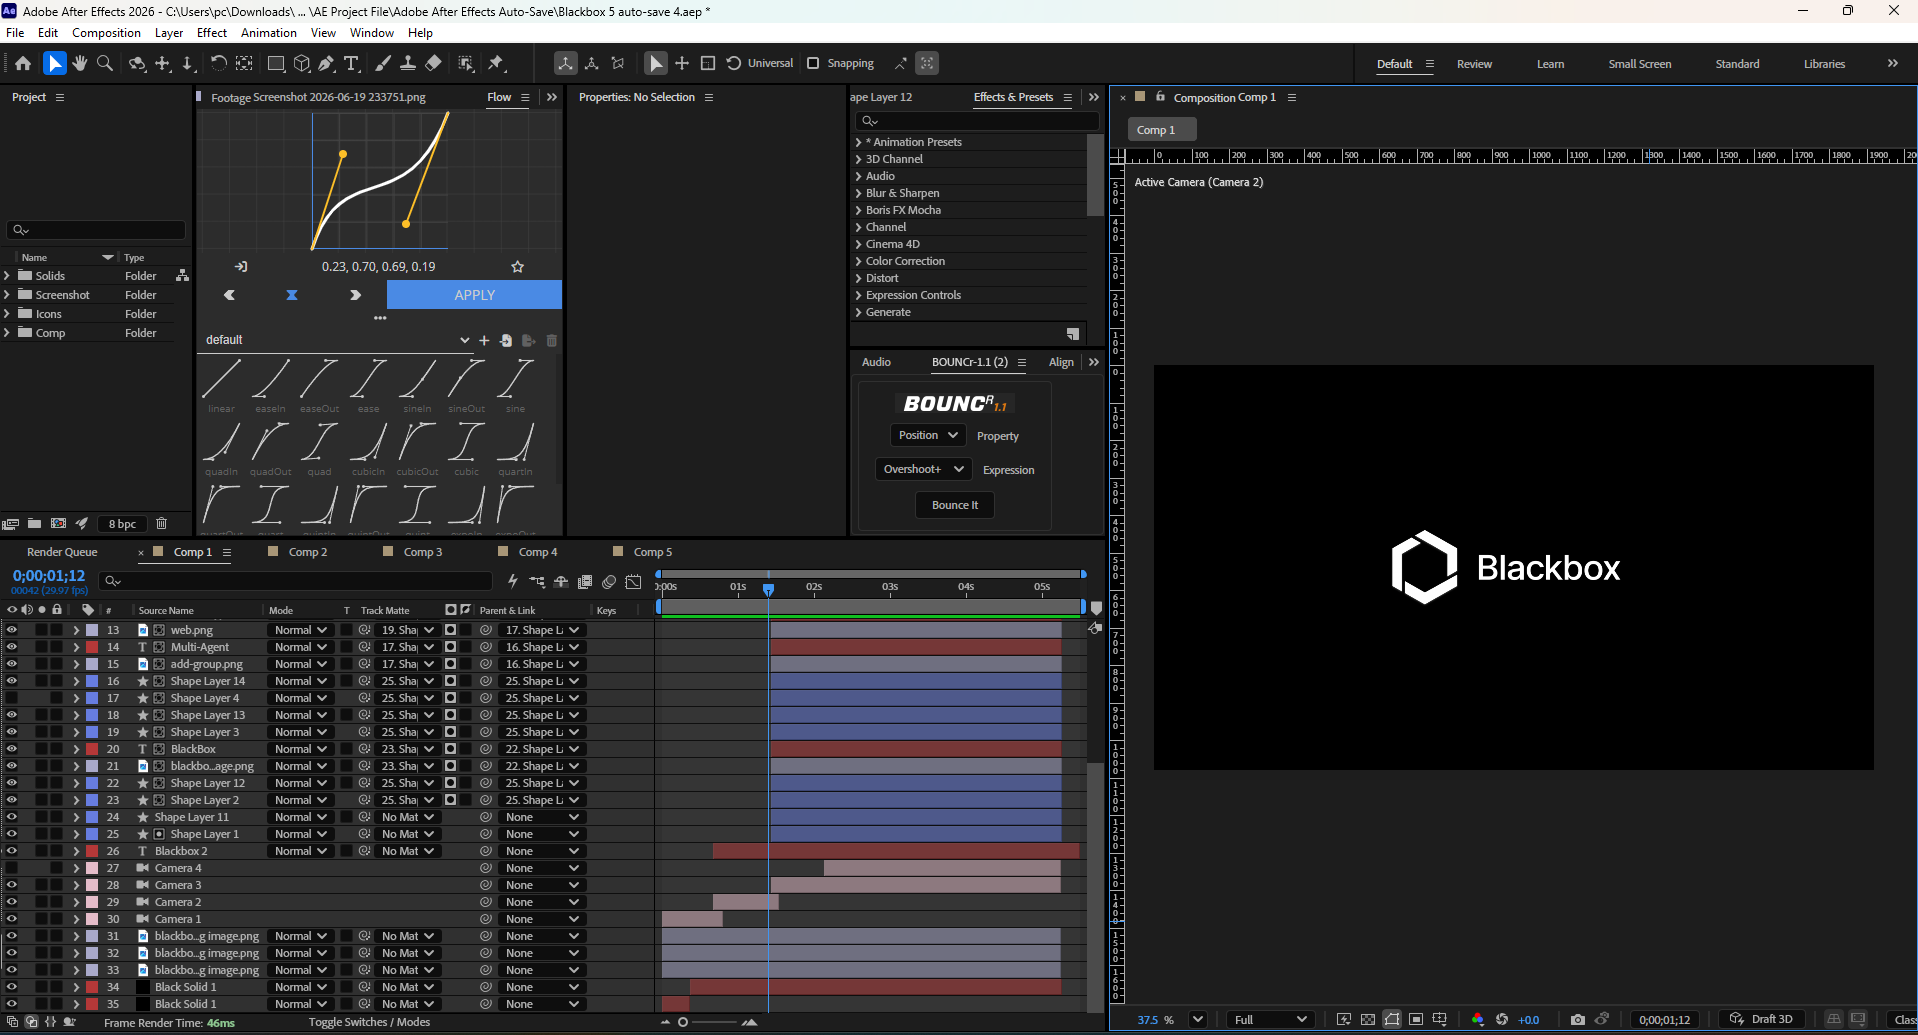Click the Reset Exposure icon in viewer
This screenshot has width=1918, height=1035.
(x=1502, y=1019)
